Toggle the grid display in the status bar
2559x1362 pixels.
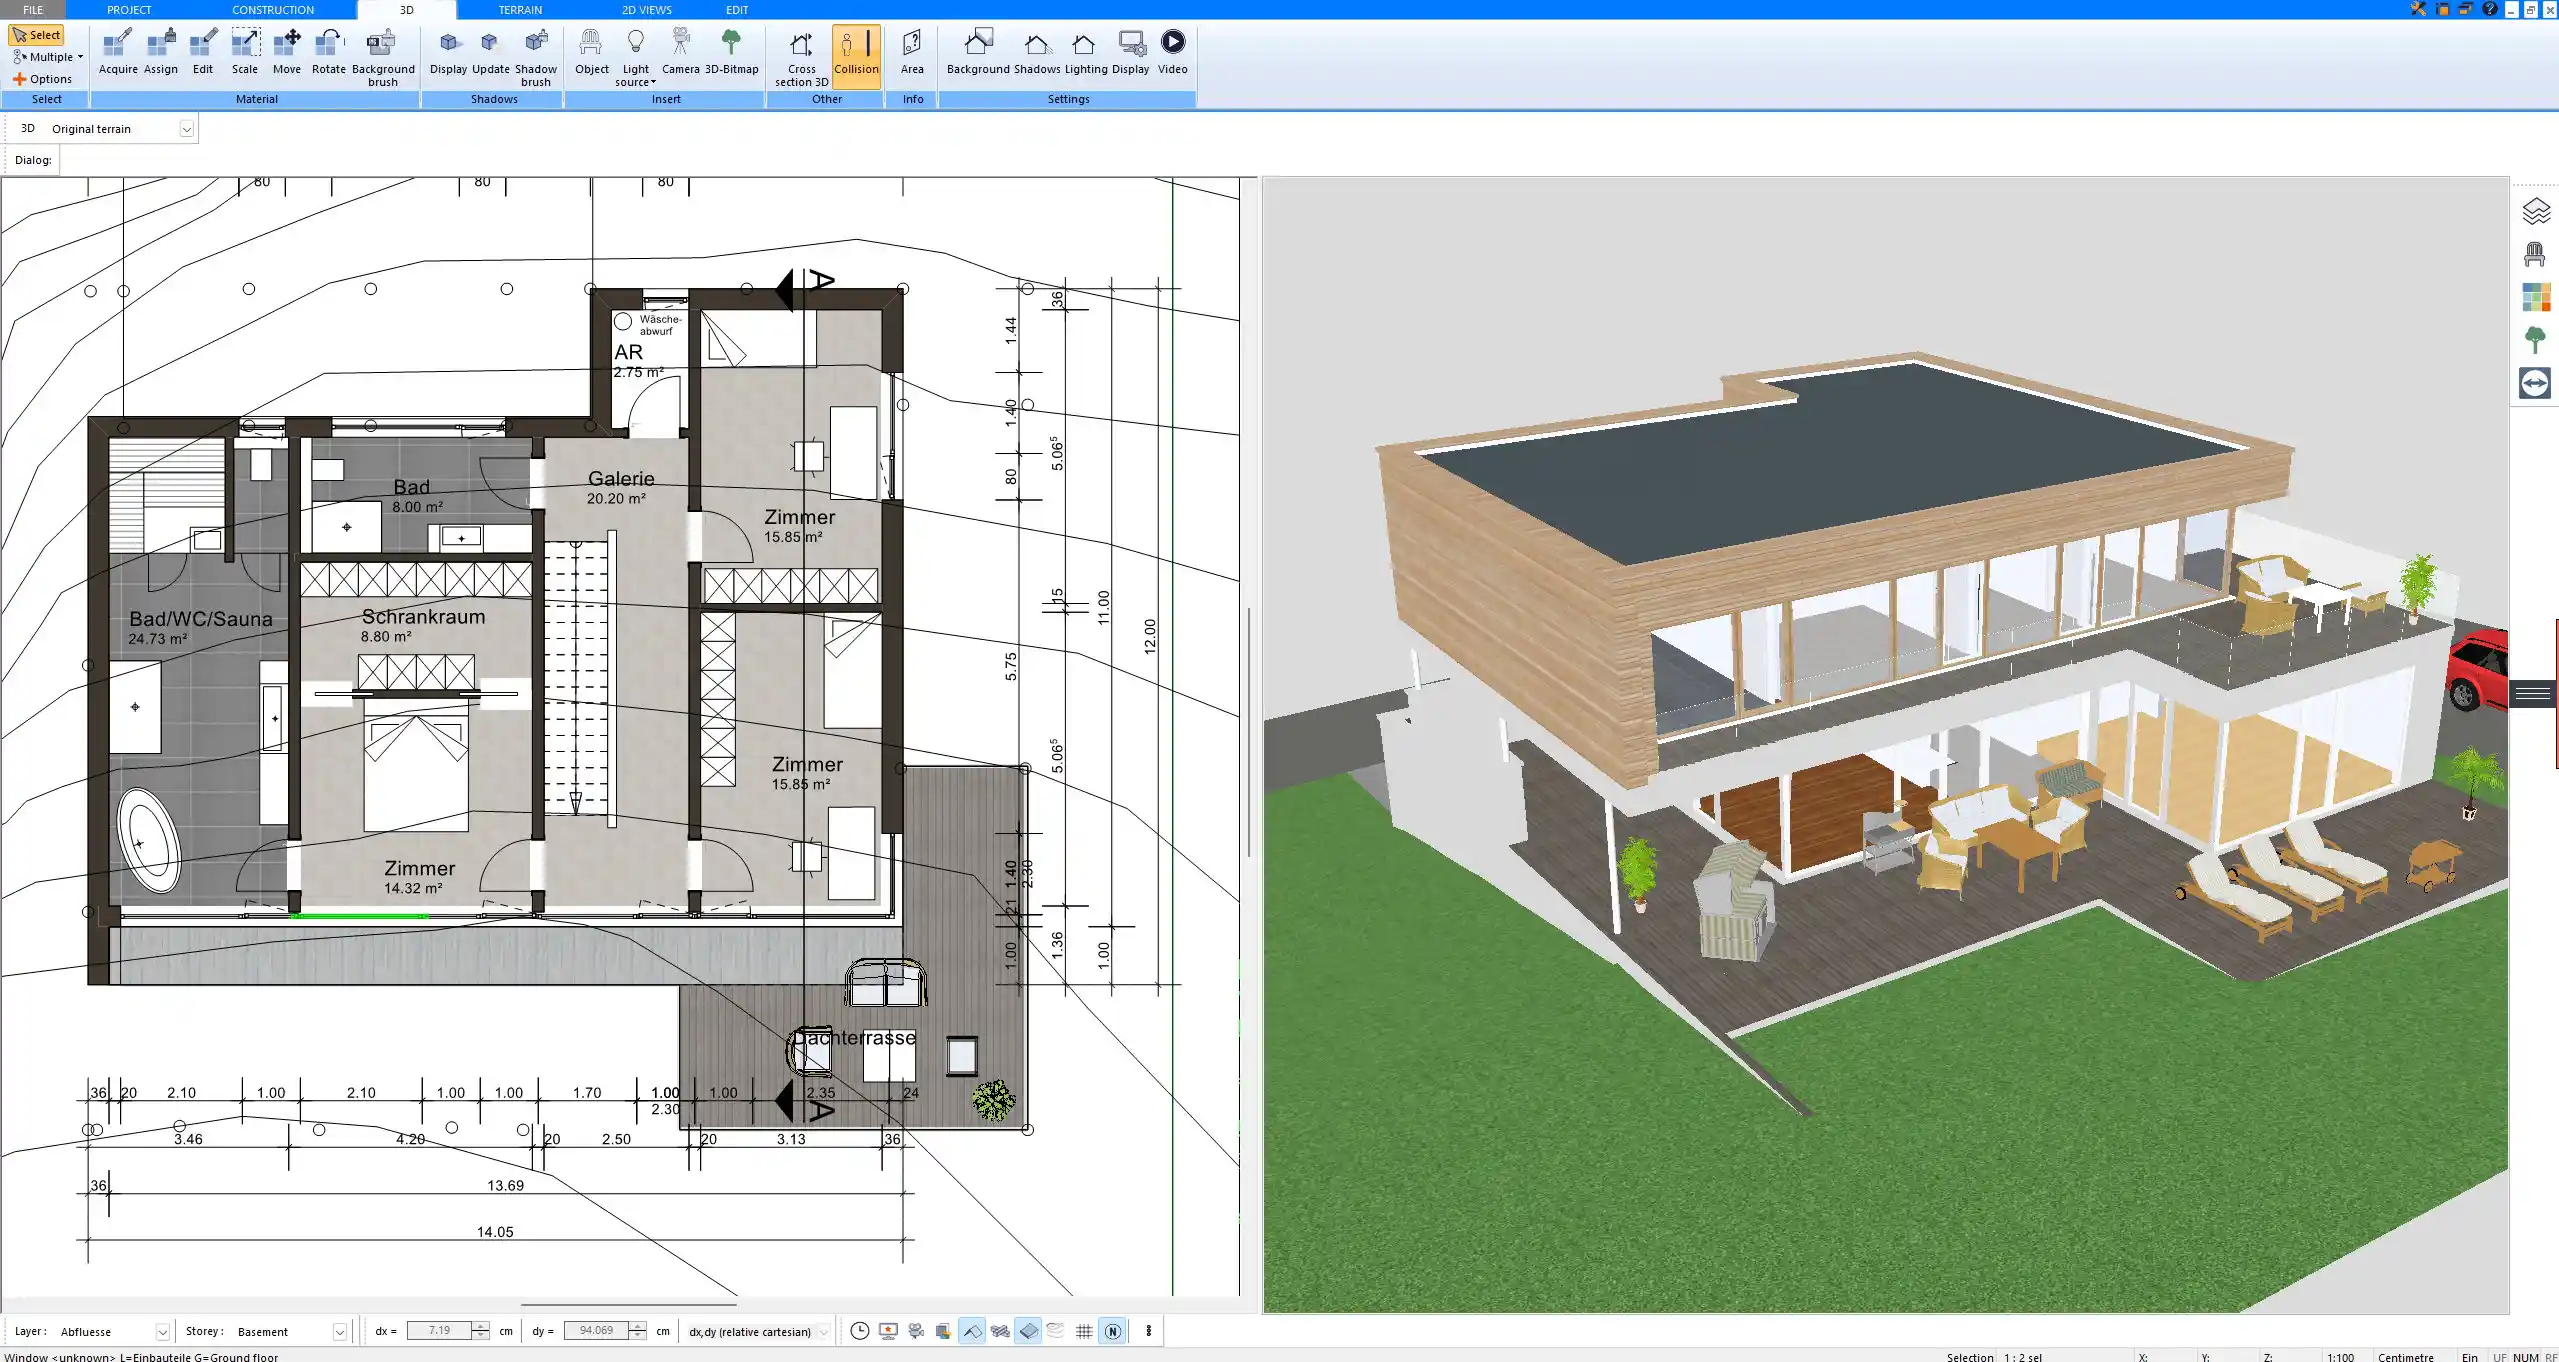(x=1084, y=1331)
